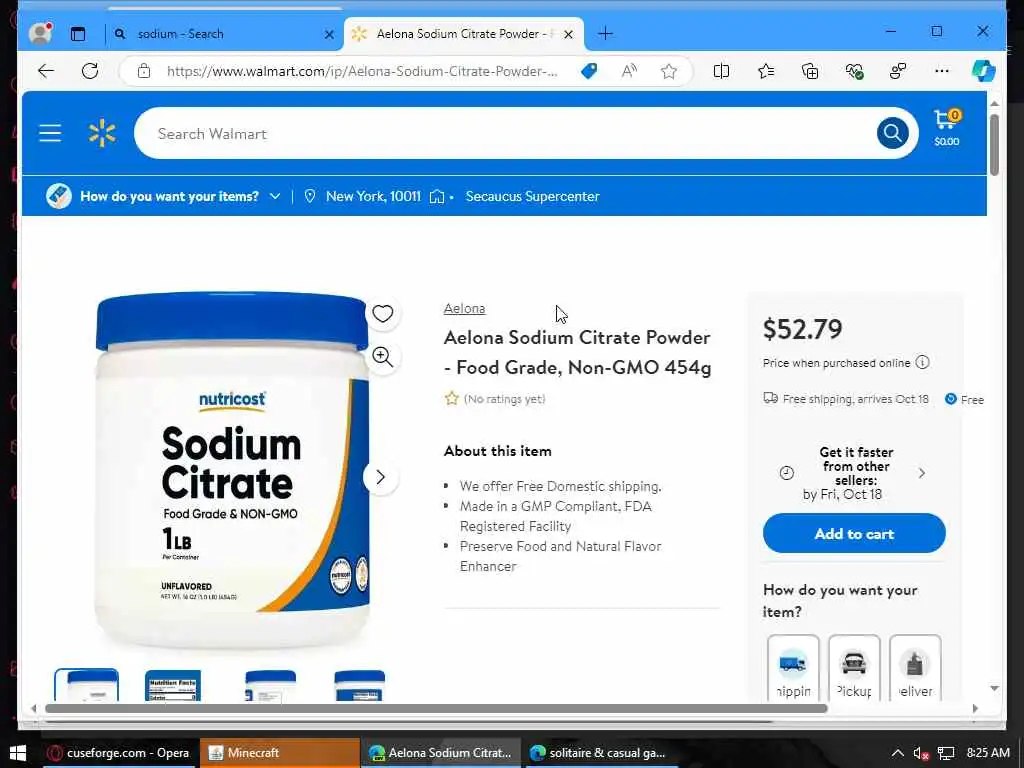Open the Aelona brand link
1024x768 pixels.
point(464,308)
